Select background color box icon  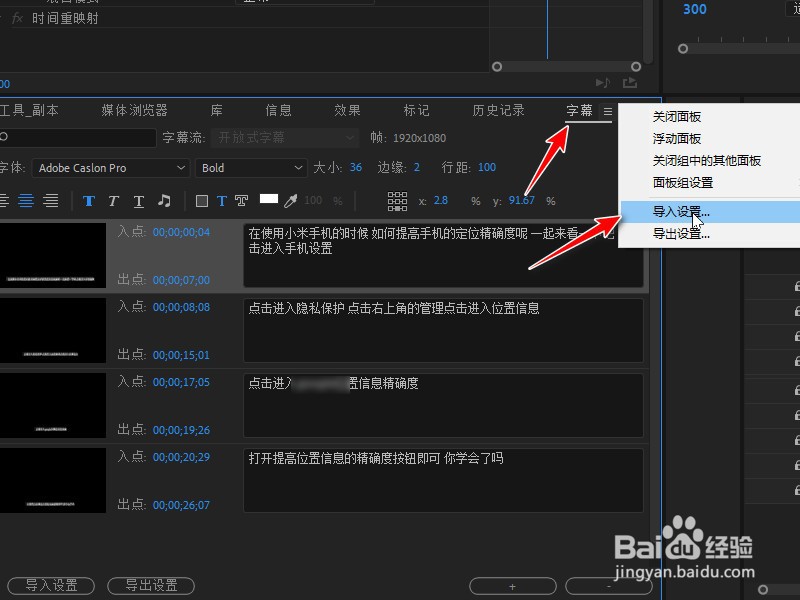point(202,201)
